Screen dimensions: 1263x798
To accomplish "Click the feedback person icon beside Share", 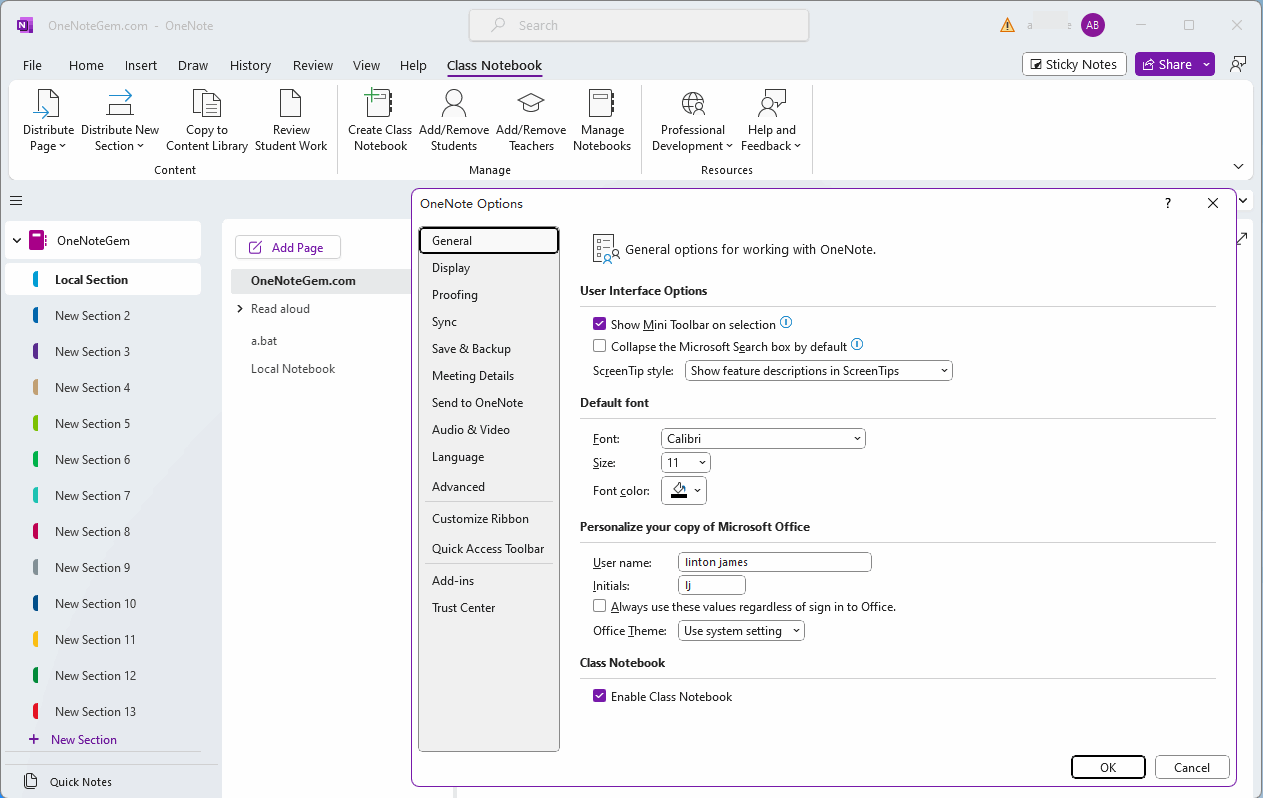I will pos(1238,64).
